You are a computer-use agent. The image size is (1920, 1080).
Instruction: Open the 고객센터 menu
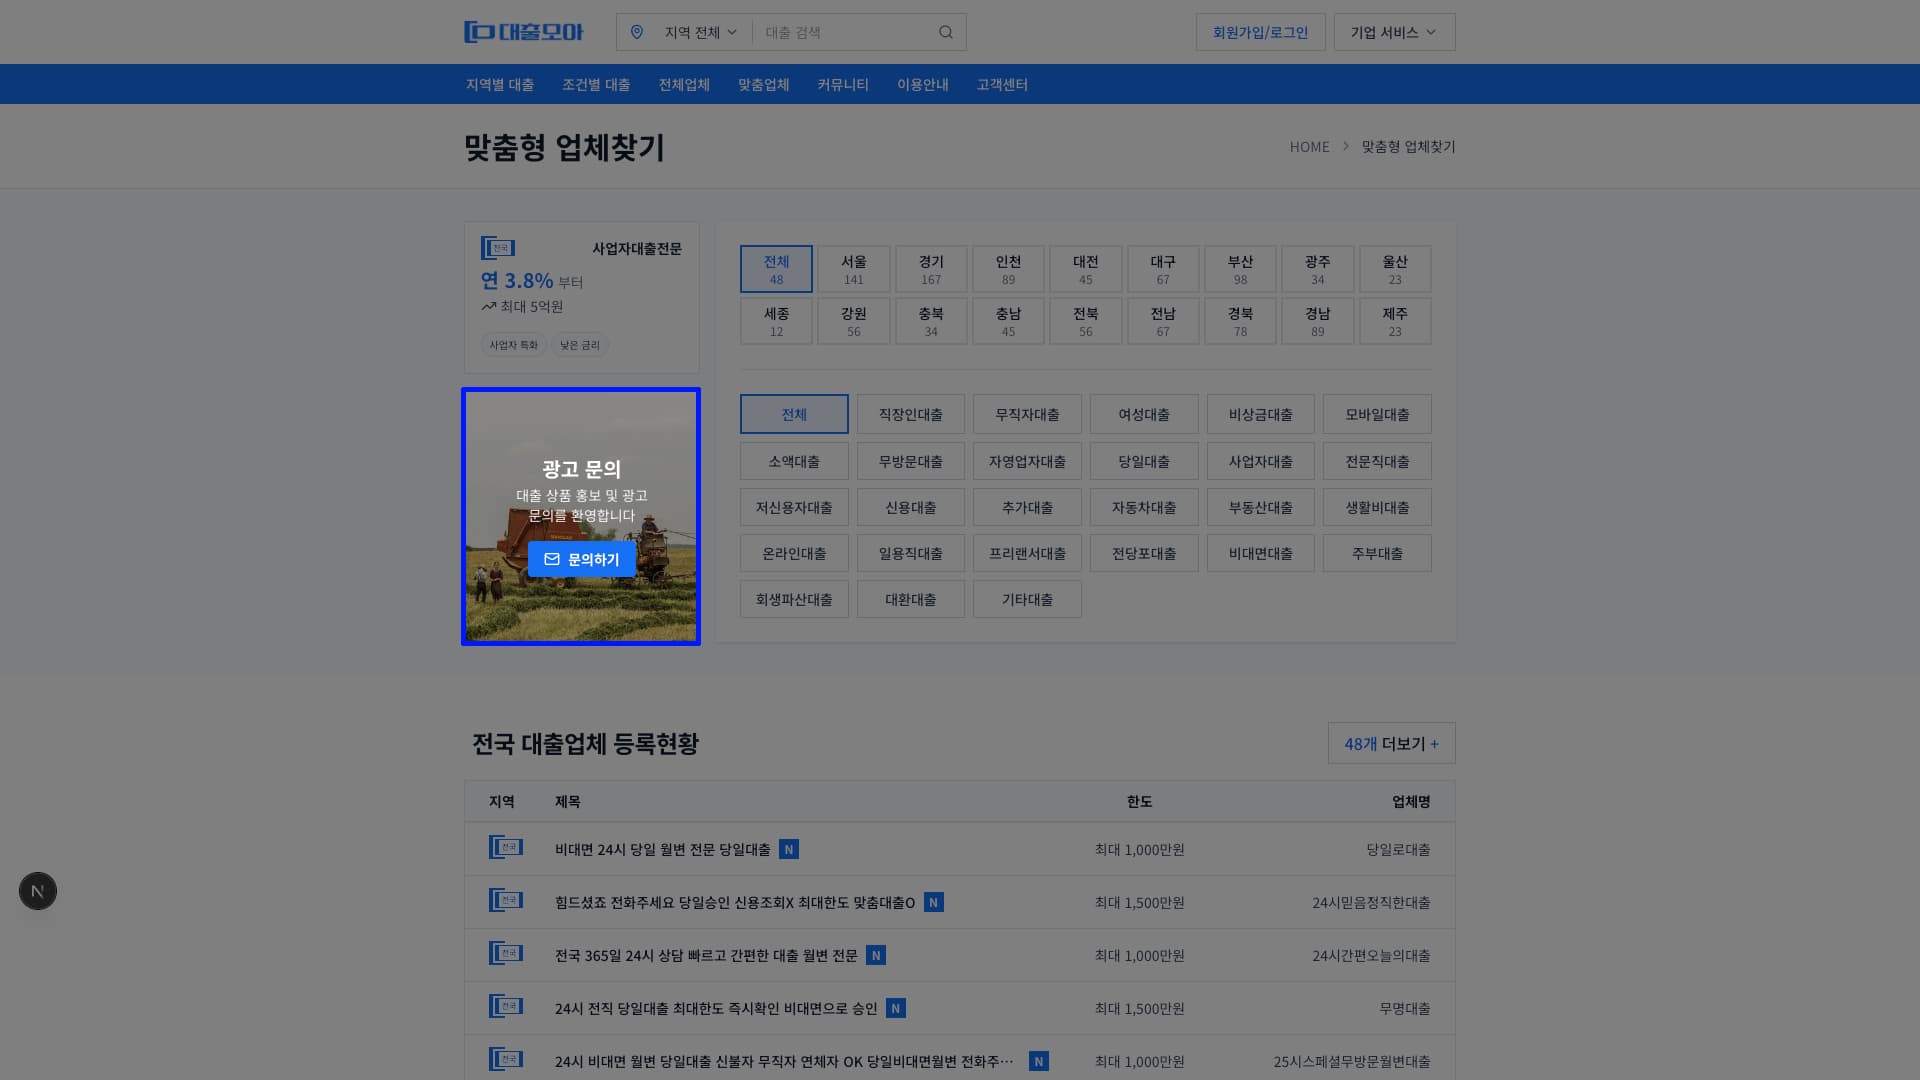pos(1001,84)
